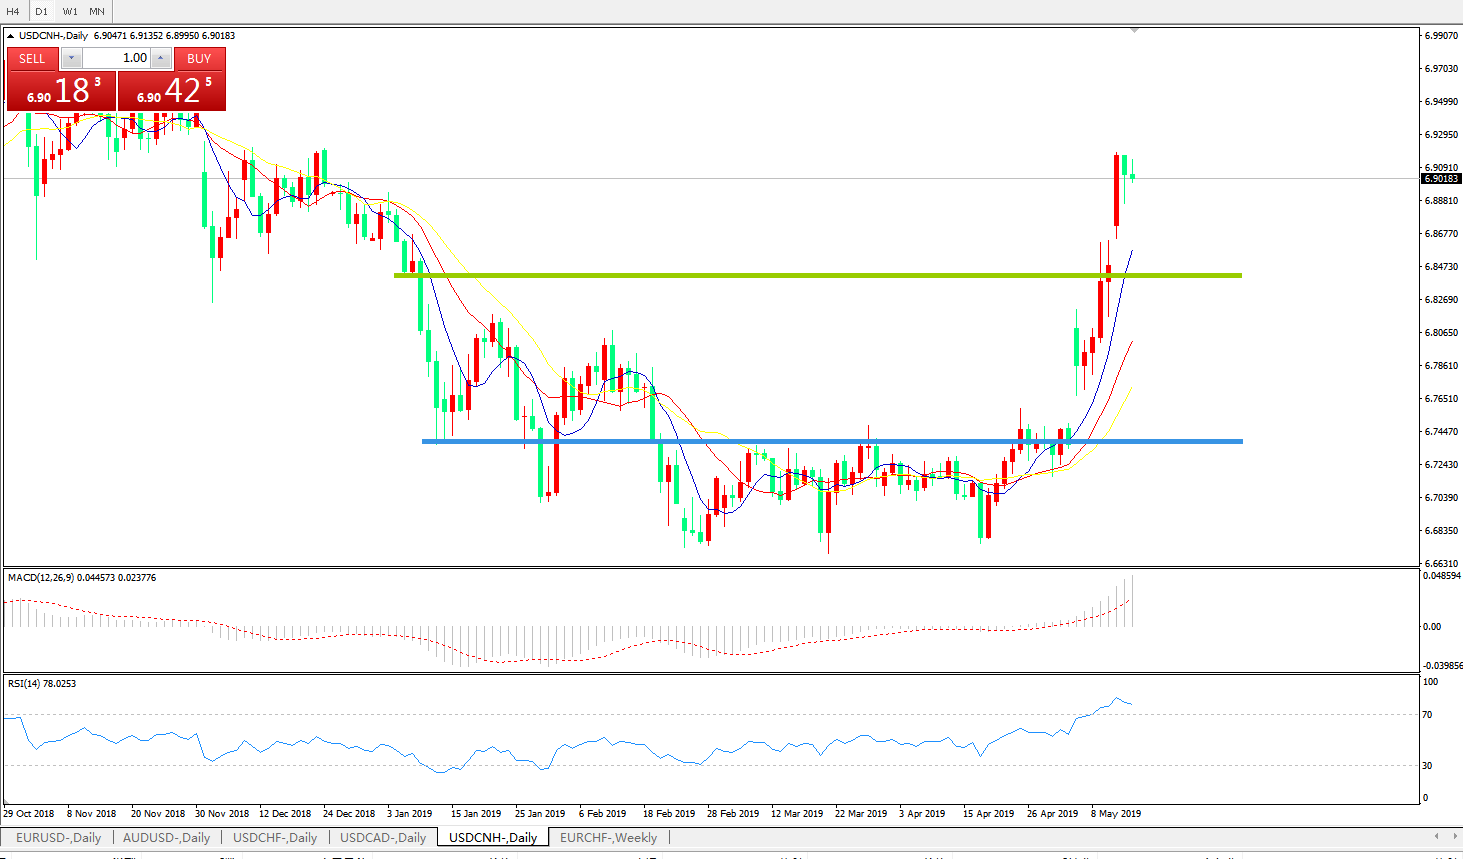Select the USDCAD-,Daily chart tab
The height and width of the screenshot is (859, 1463).
[x=383, y=838]
